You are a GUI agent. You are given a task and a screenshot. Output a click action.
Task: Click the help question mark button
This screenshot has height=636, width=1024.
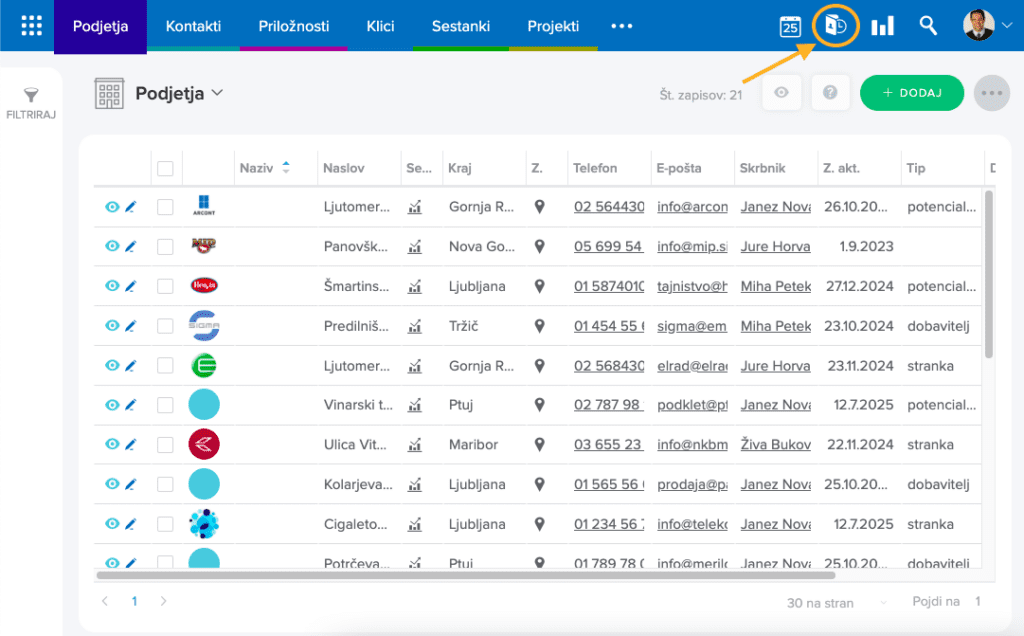click(x=830, y=93)
